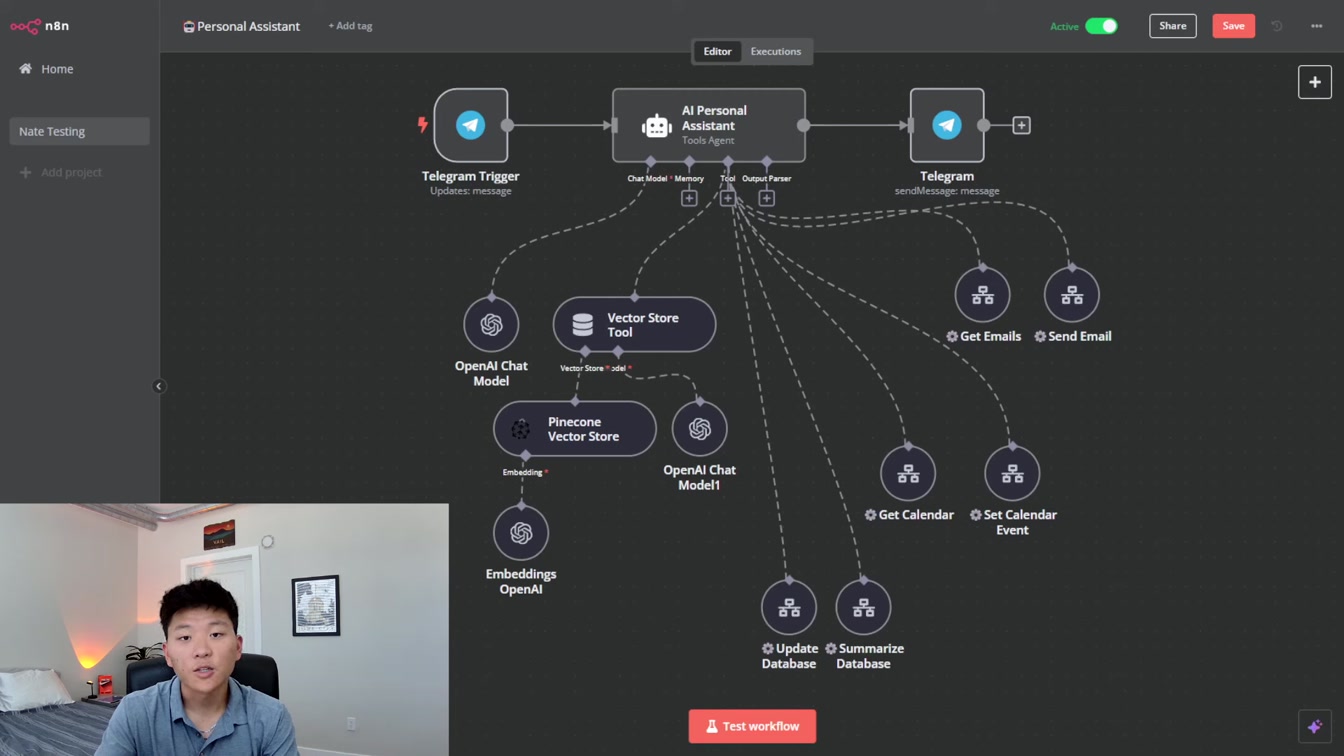
Task: Click + Add tag
Action: [350, 26]
